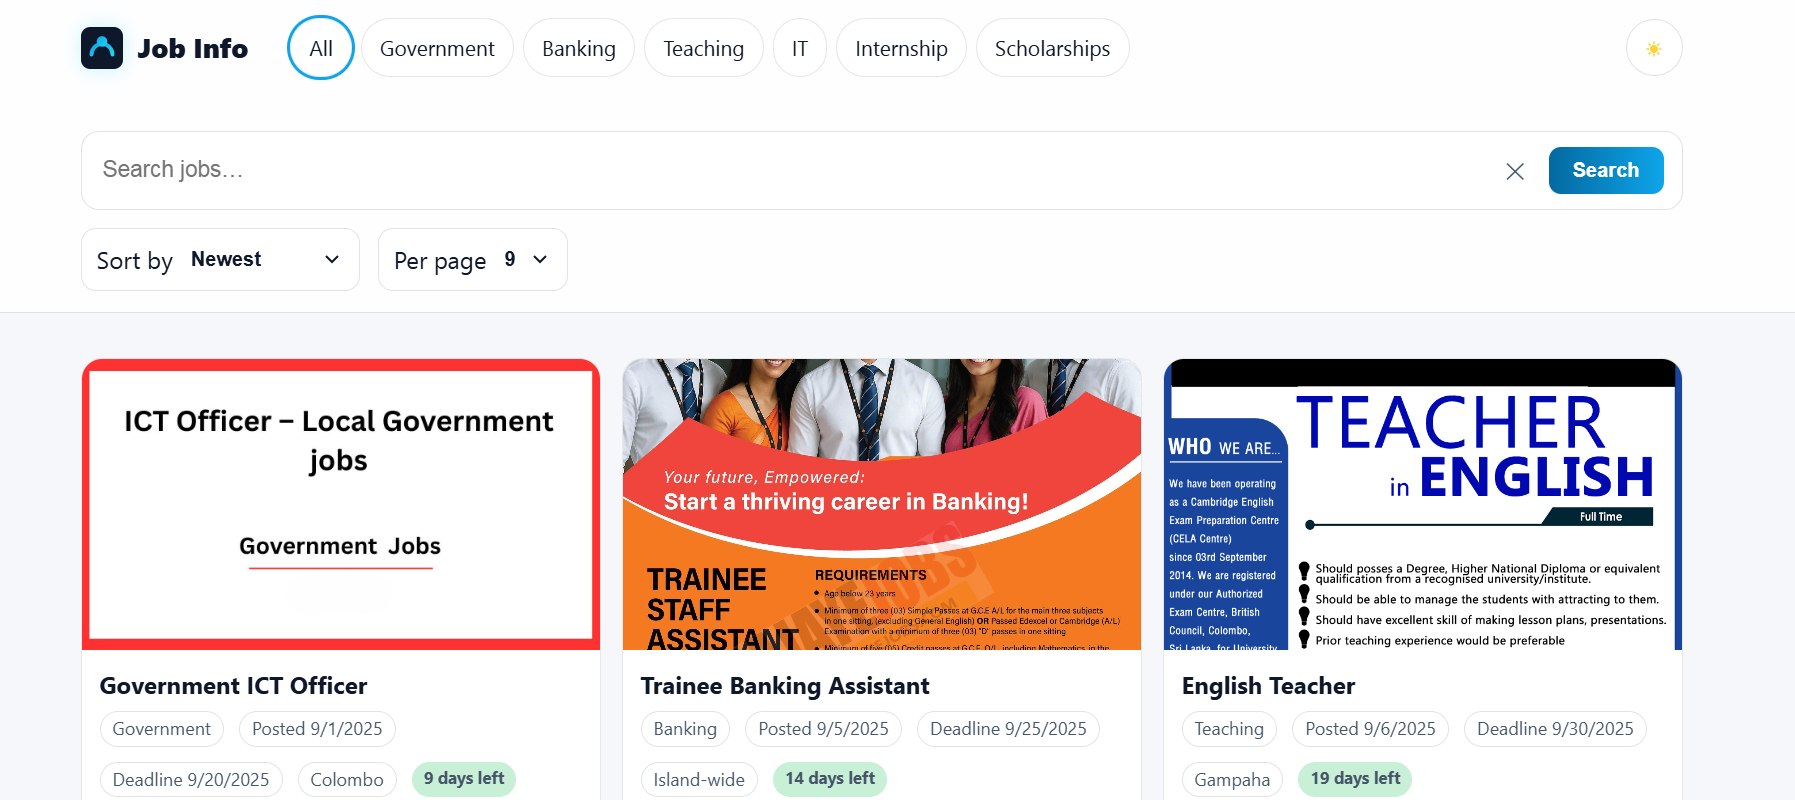Switch to the Government category tab
1795x800 pixels.
(437, 48)
